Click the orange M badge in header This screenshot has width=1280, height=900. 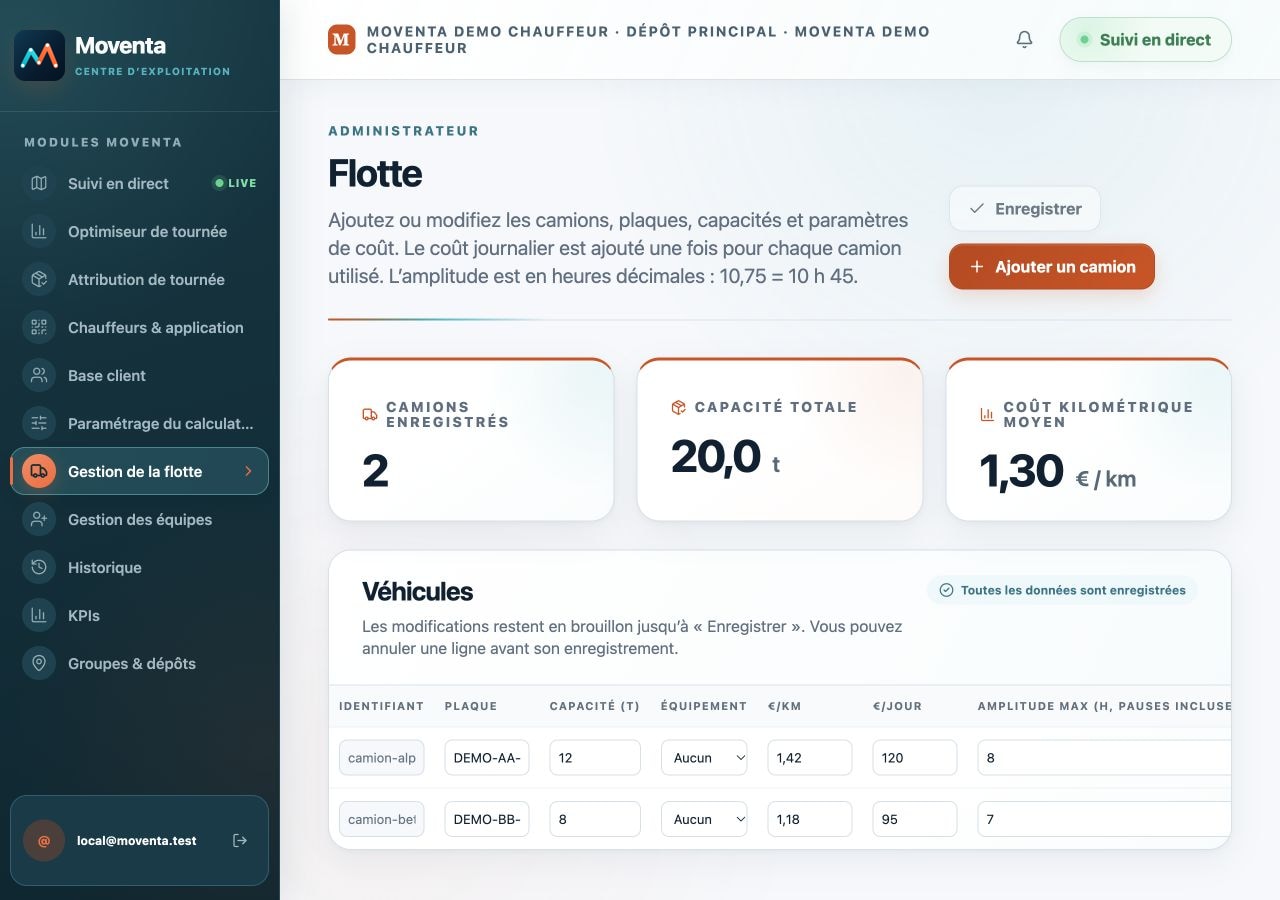[x=342, y=40]
